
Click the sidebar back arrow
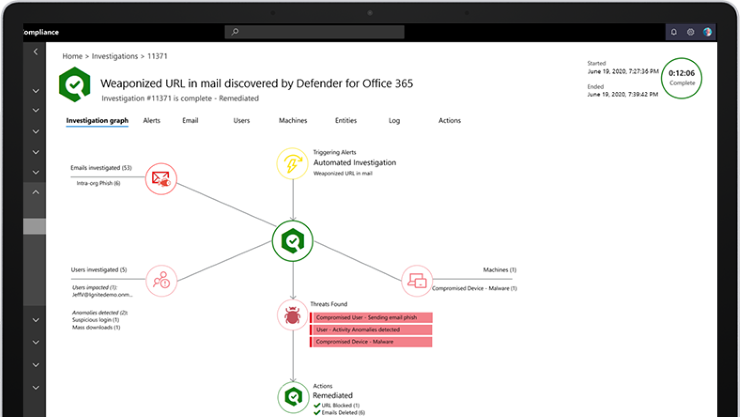pos(35,52)
